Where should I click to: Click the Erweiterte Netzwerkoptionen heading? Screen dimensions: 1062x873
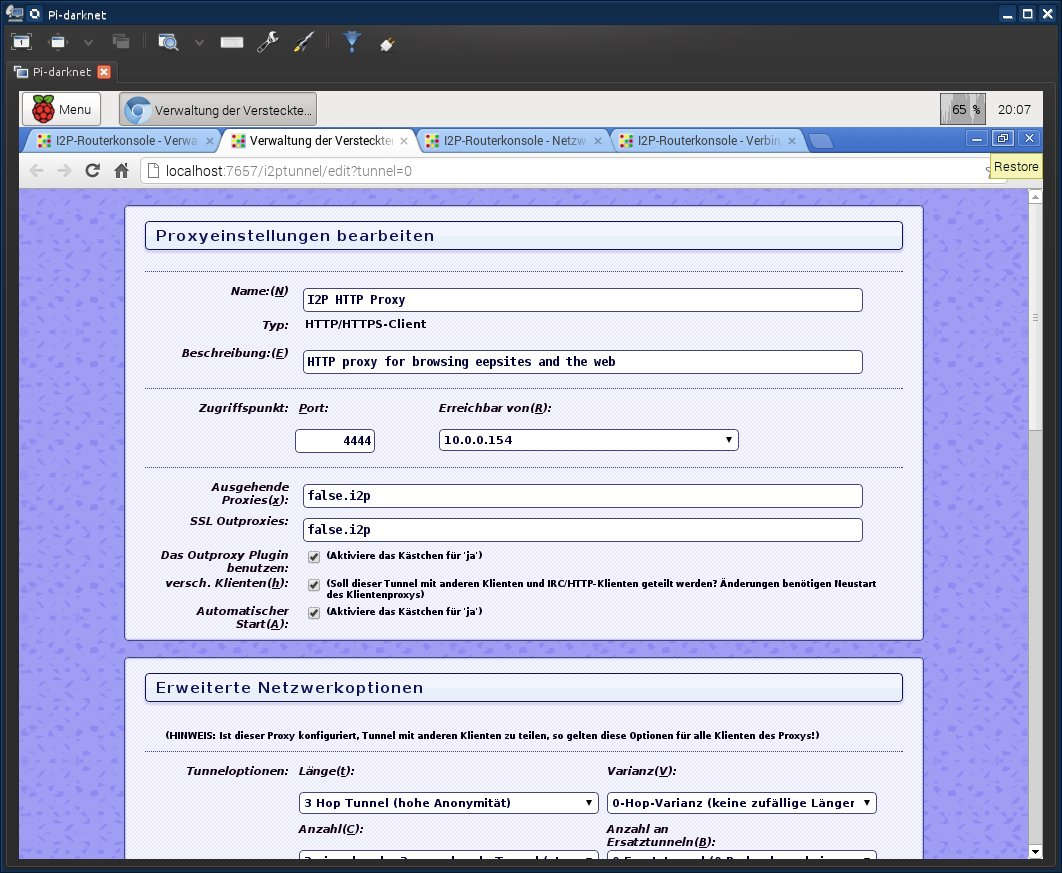[289, 687]
